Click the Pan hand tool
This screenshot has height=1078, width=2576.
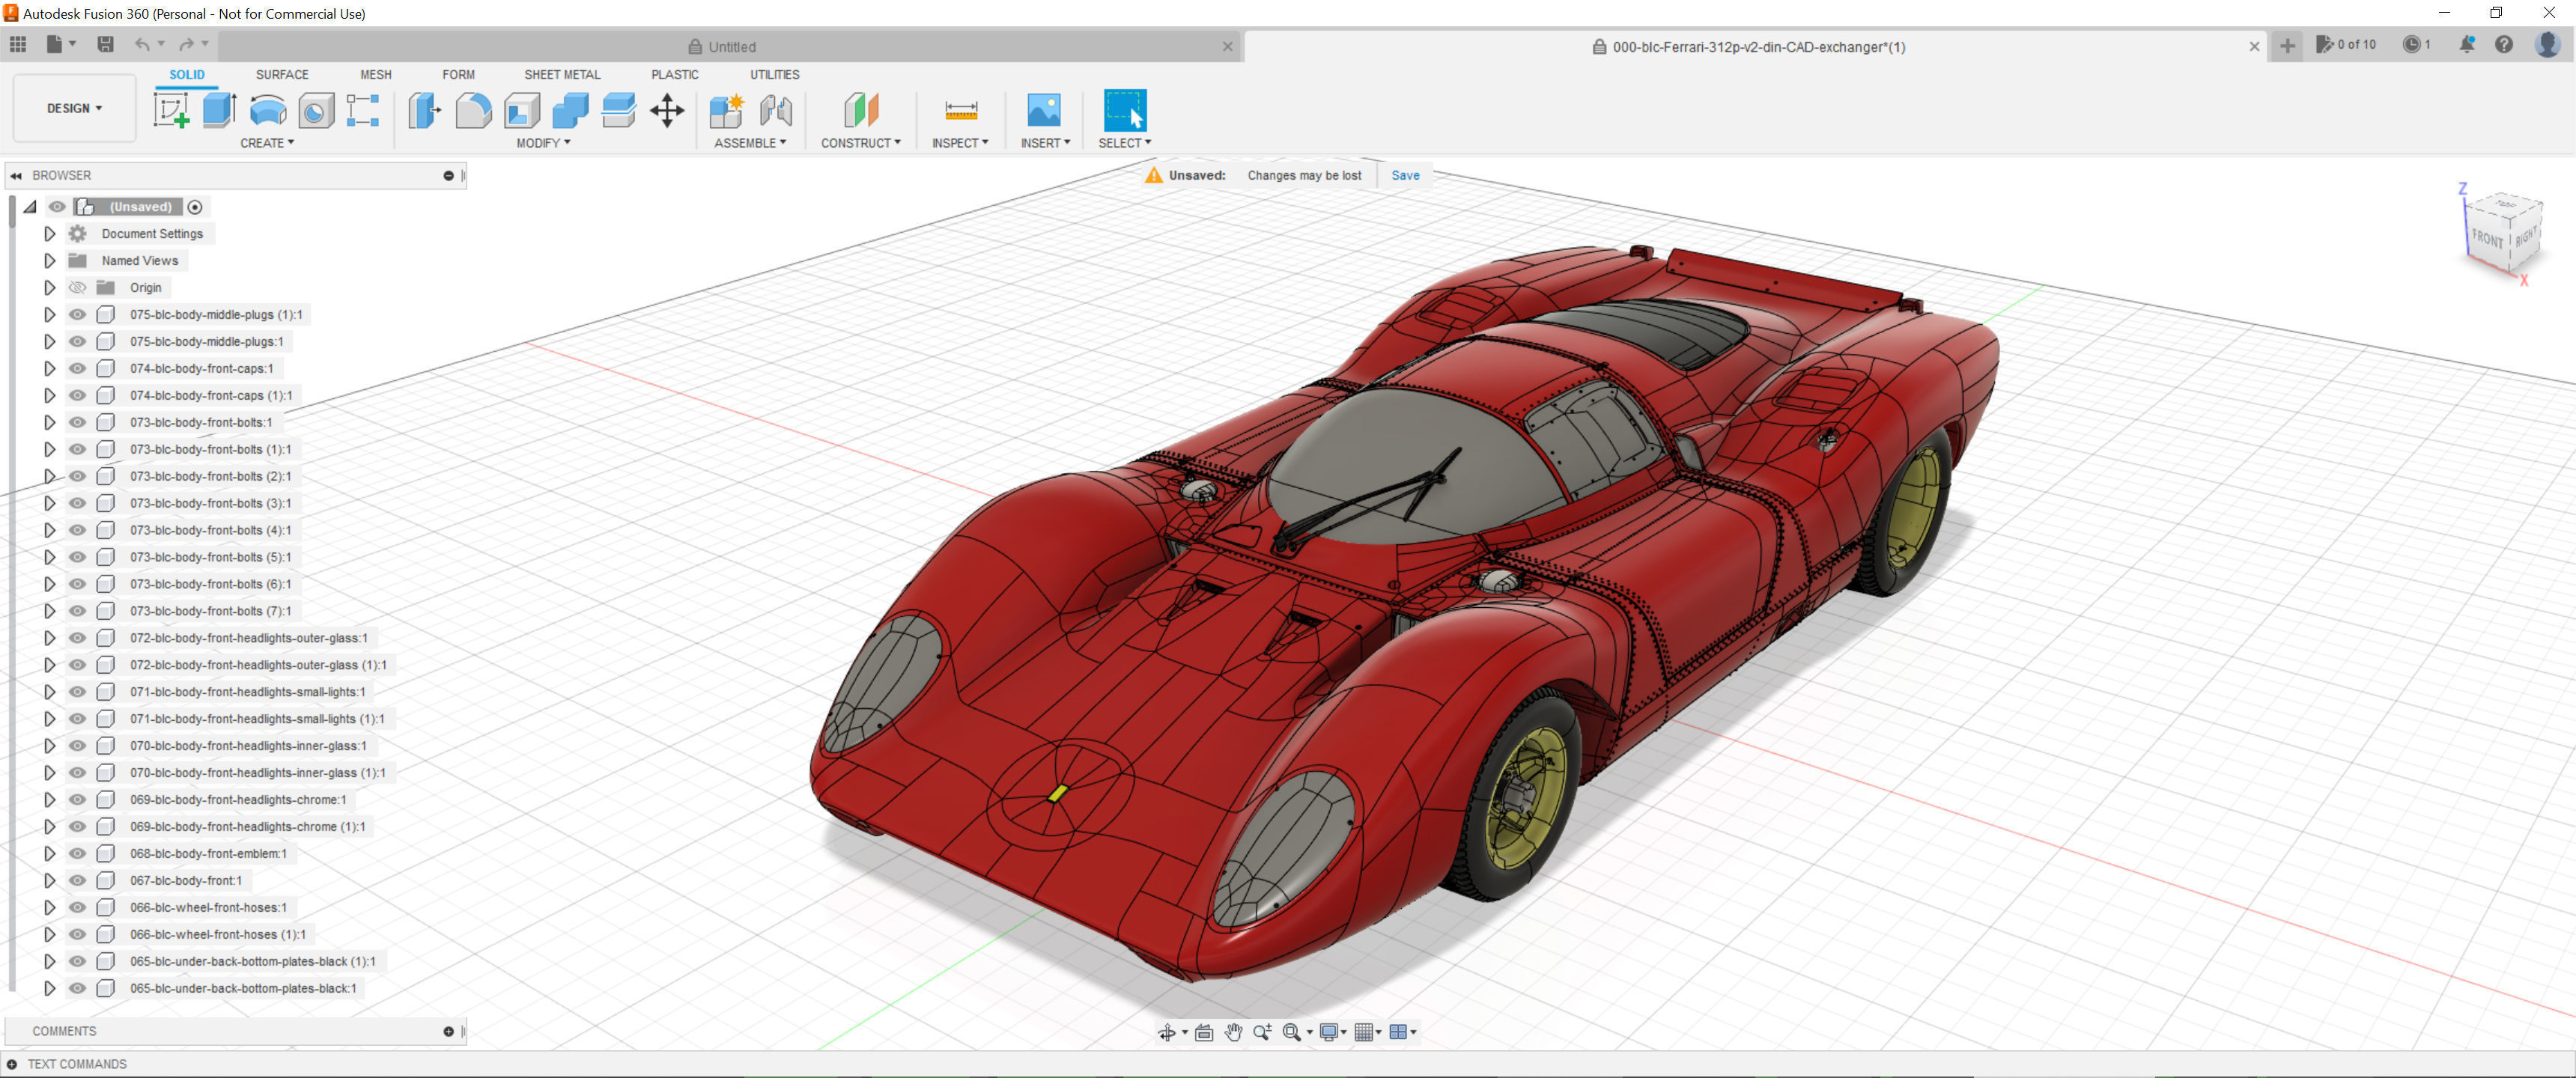(1233, 1032)
